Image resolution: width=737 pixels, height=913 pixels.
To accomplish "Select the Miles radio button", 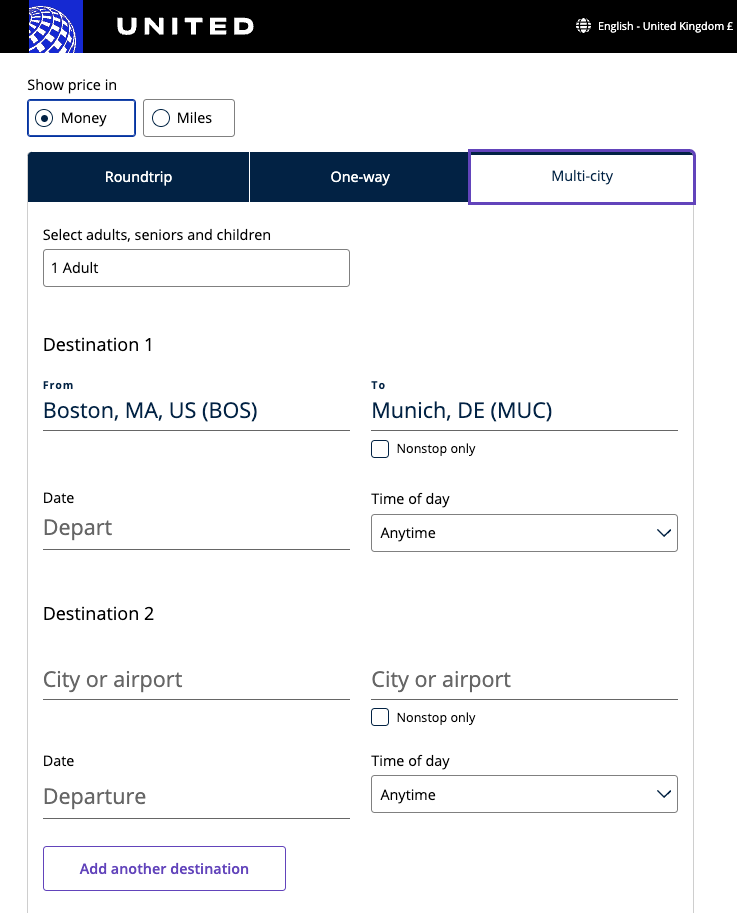I will [160, 117].
